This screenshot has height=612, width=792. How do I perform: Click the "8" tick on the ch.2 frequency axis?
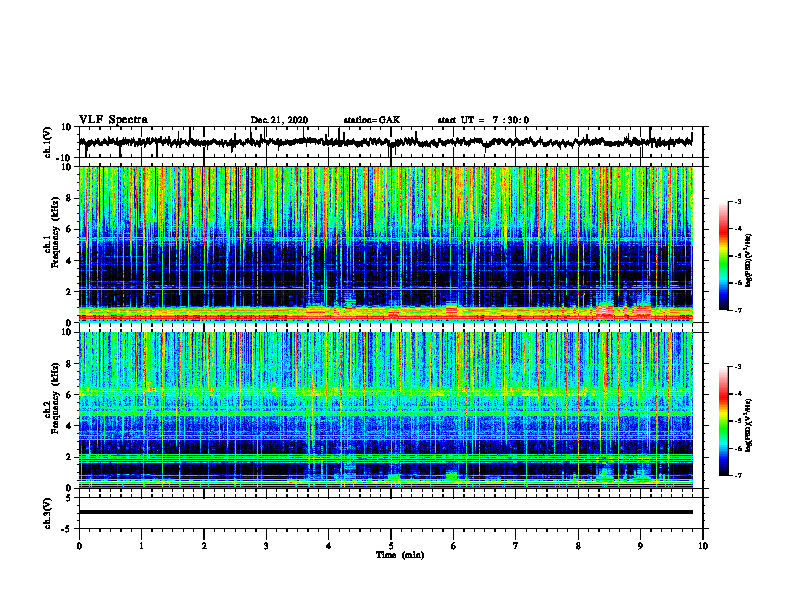pos(69,364)
